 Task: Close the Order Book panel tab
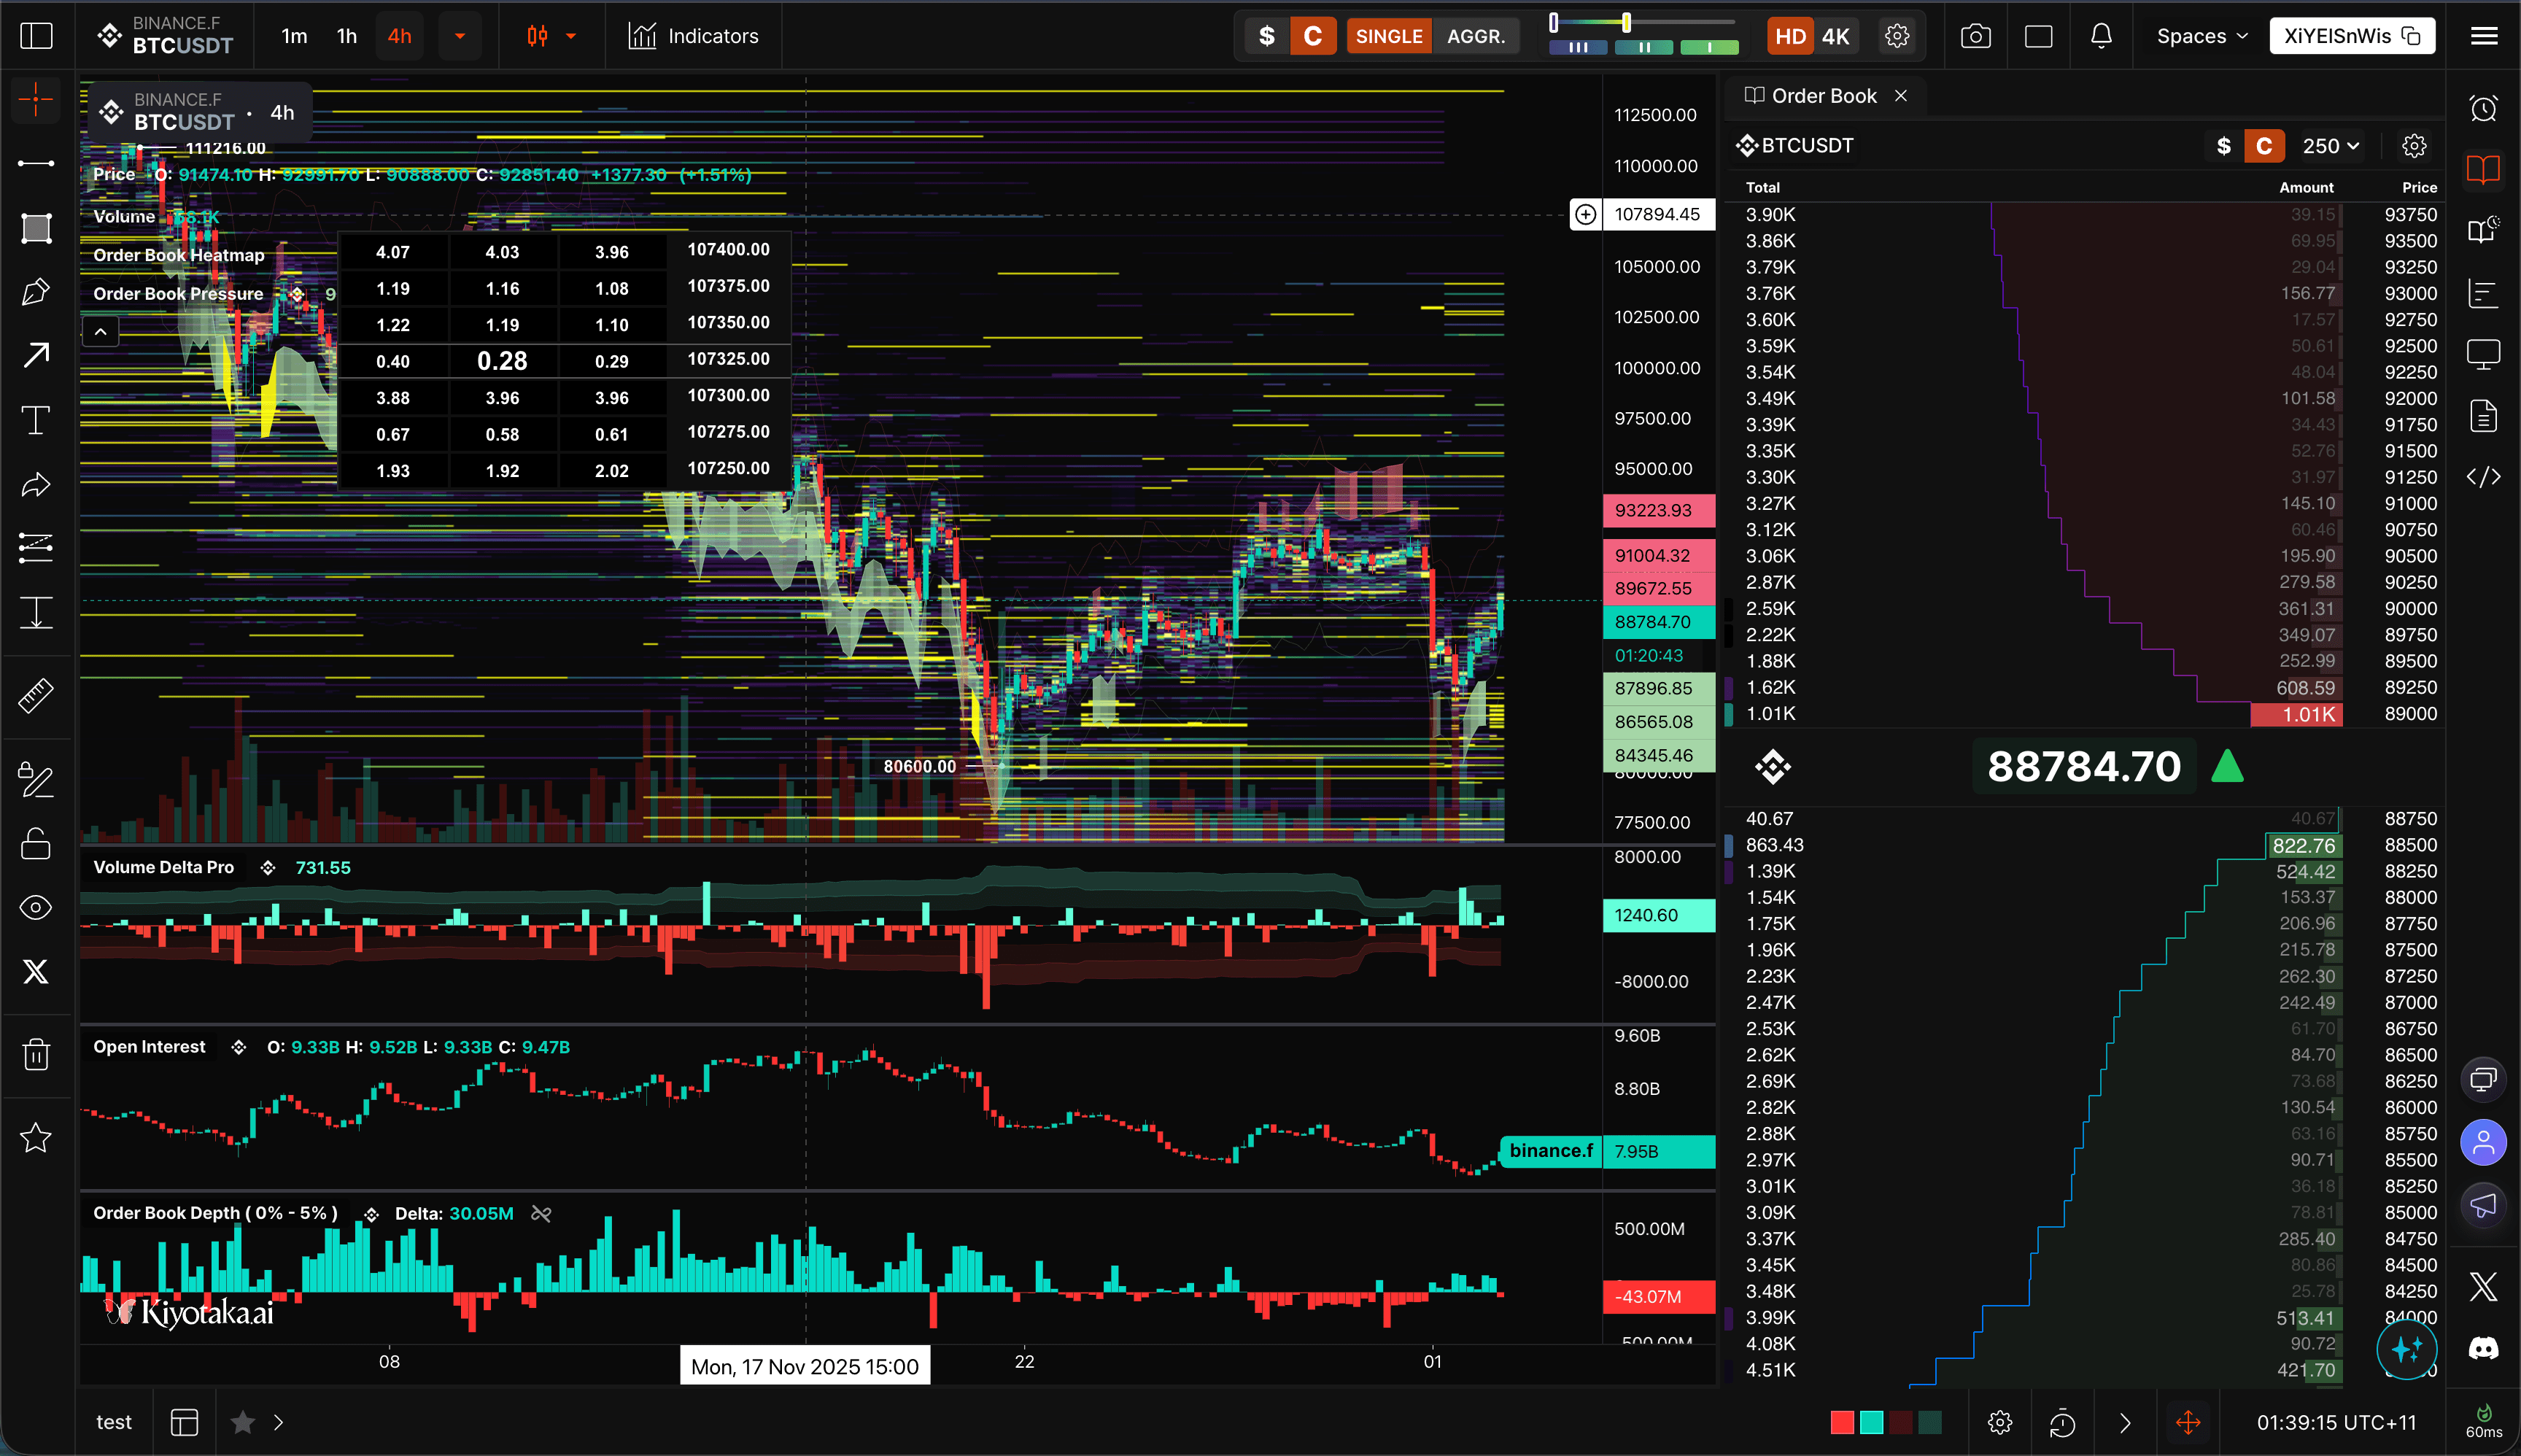point(1901,96)
